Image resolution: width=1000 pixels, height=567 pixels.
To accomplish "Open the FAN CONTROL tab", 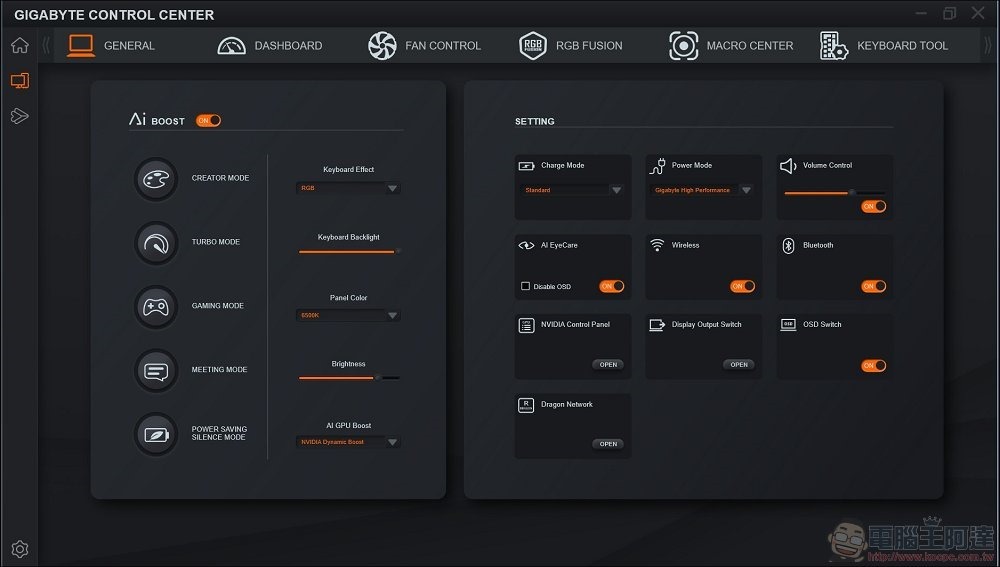I will tap(425, 45).
